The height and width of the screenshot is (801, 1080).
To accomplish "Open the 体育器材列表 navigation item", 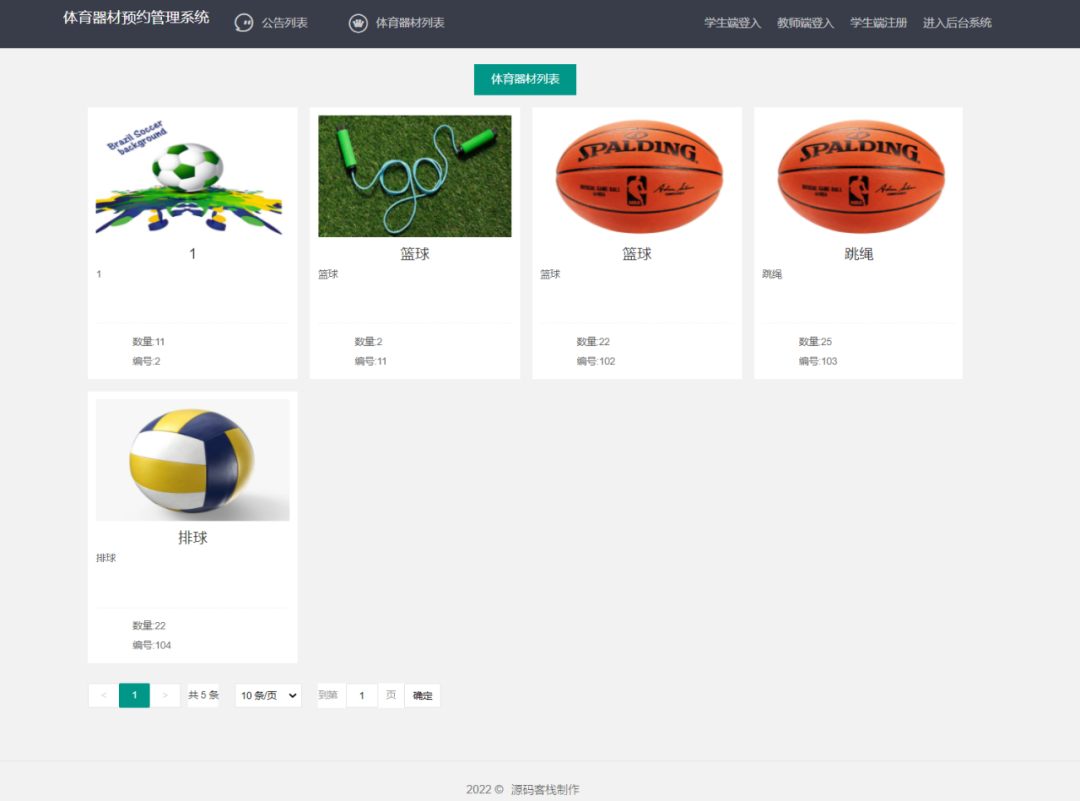I will pyautogui.click(x=409, y=23).
